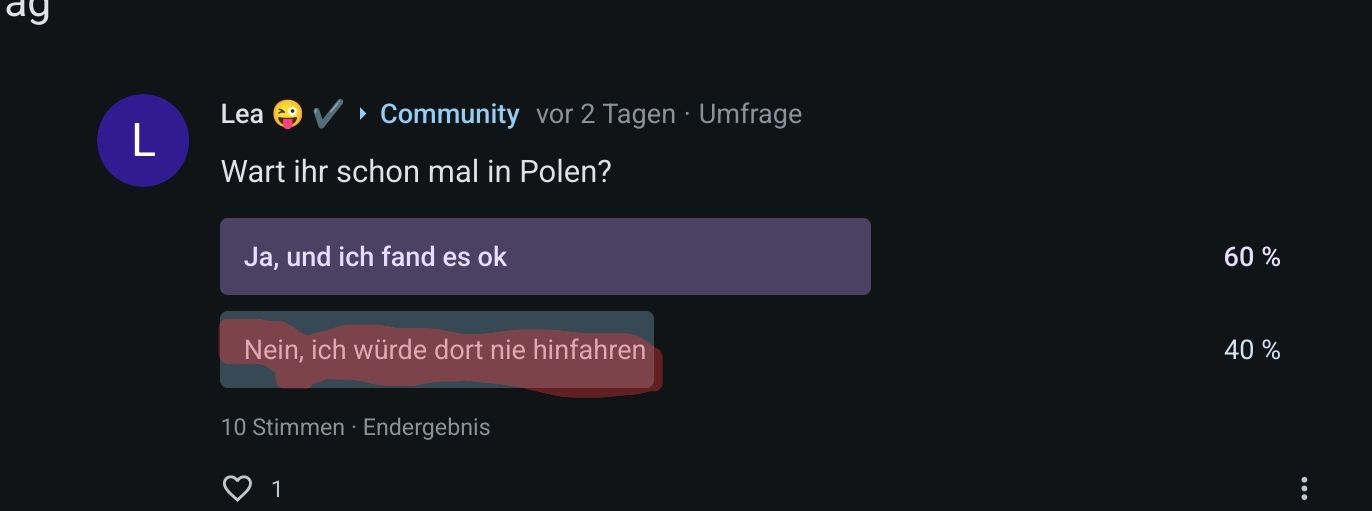Click the "10 Stimmen" vote count
1372x511 pixels.
(282, 427)
